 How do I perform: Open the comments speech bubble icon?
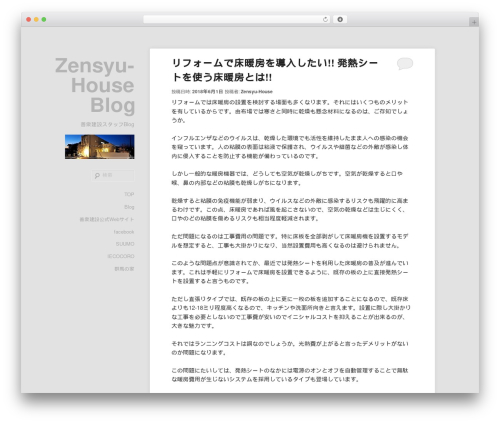[405, 63]
